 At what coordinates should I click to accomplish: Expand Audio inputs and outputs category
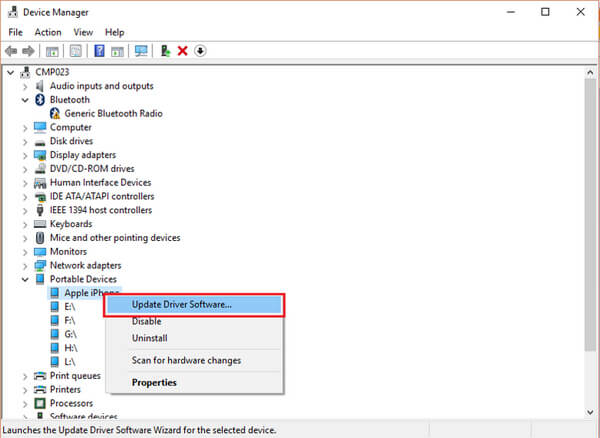tap(25, 86)
